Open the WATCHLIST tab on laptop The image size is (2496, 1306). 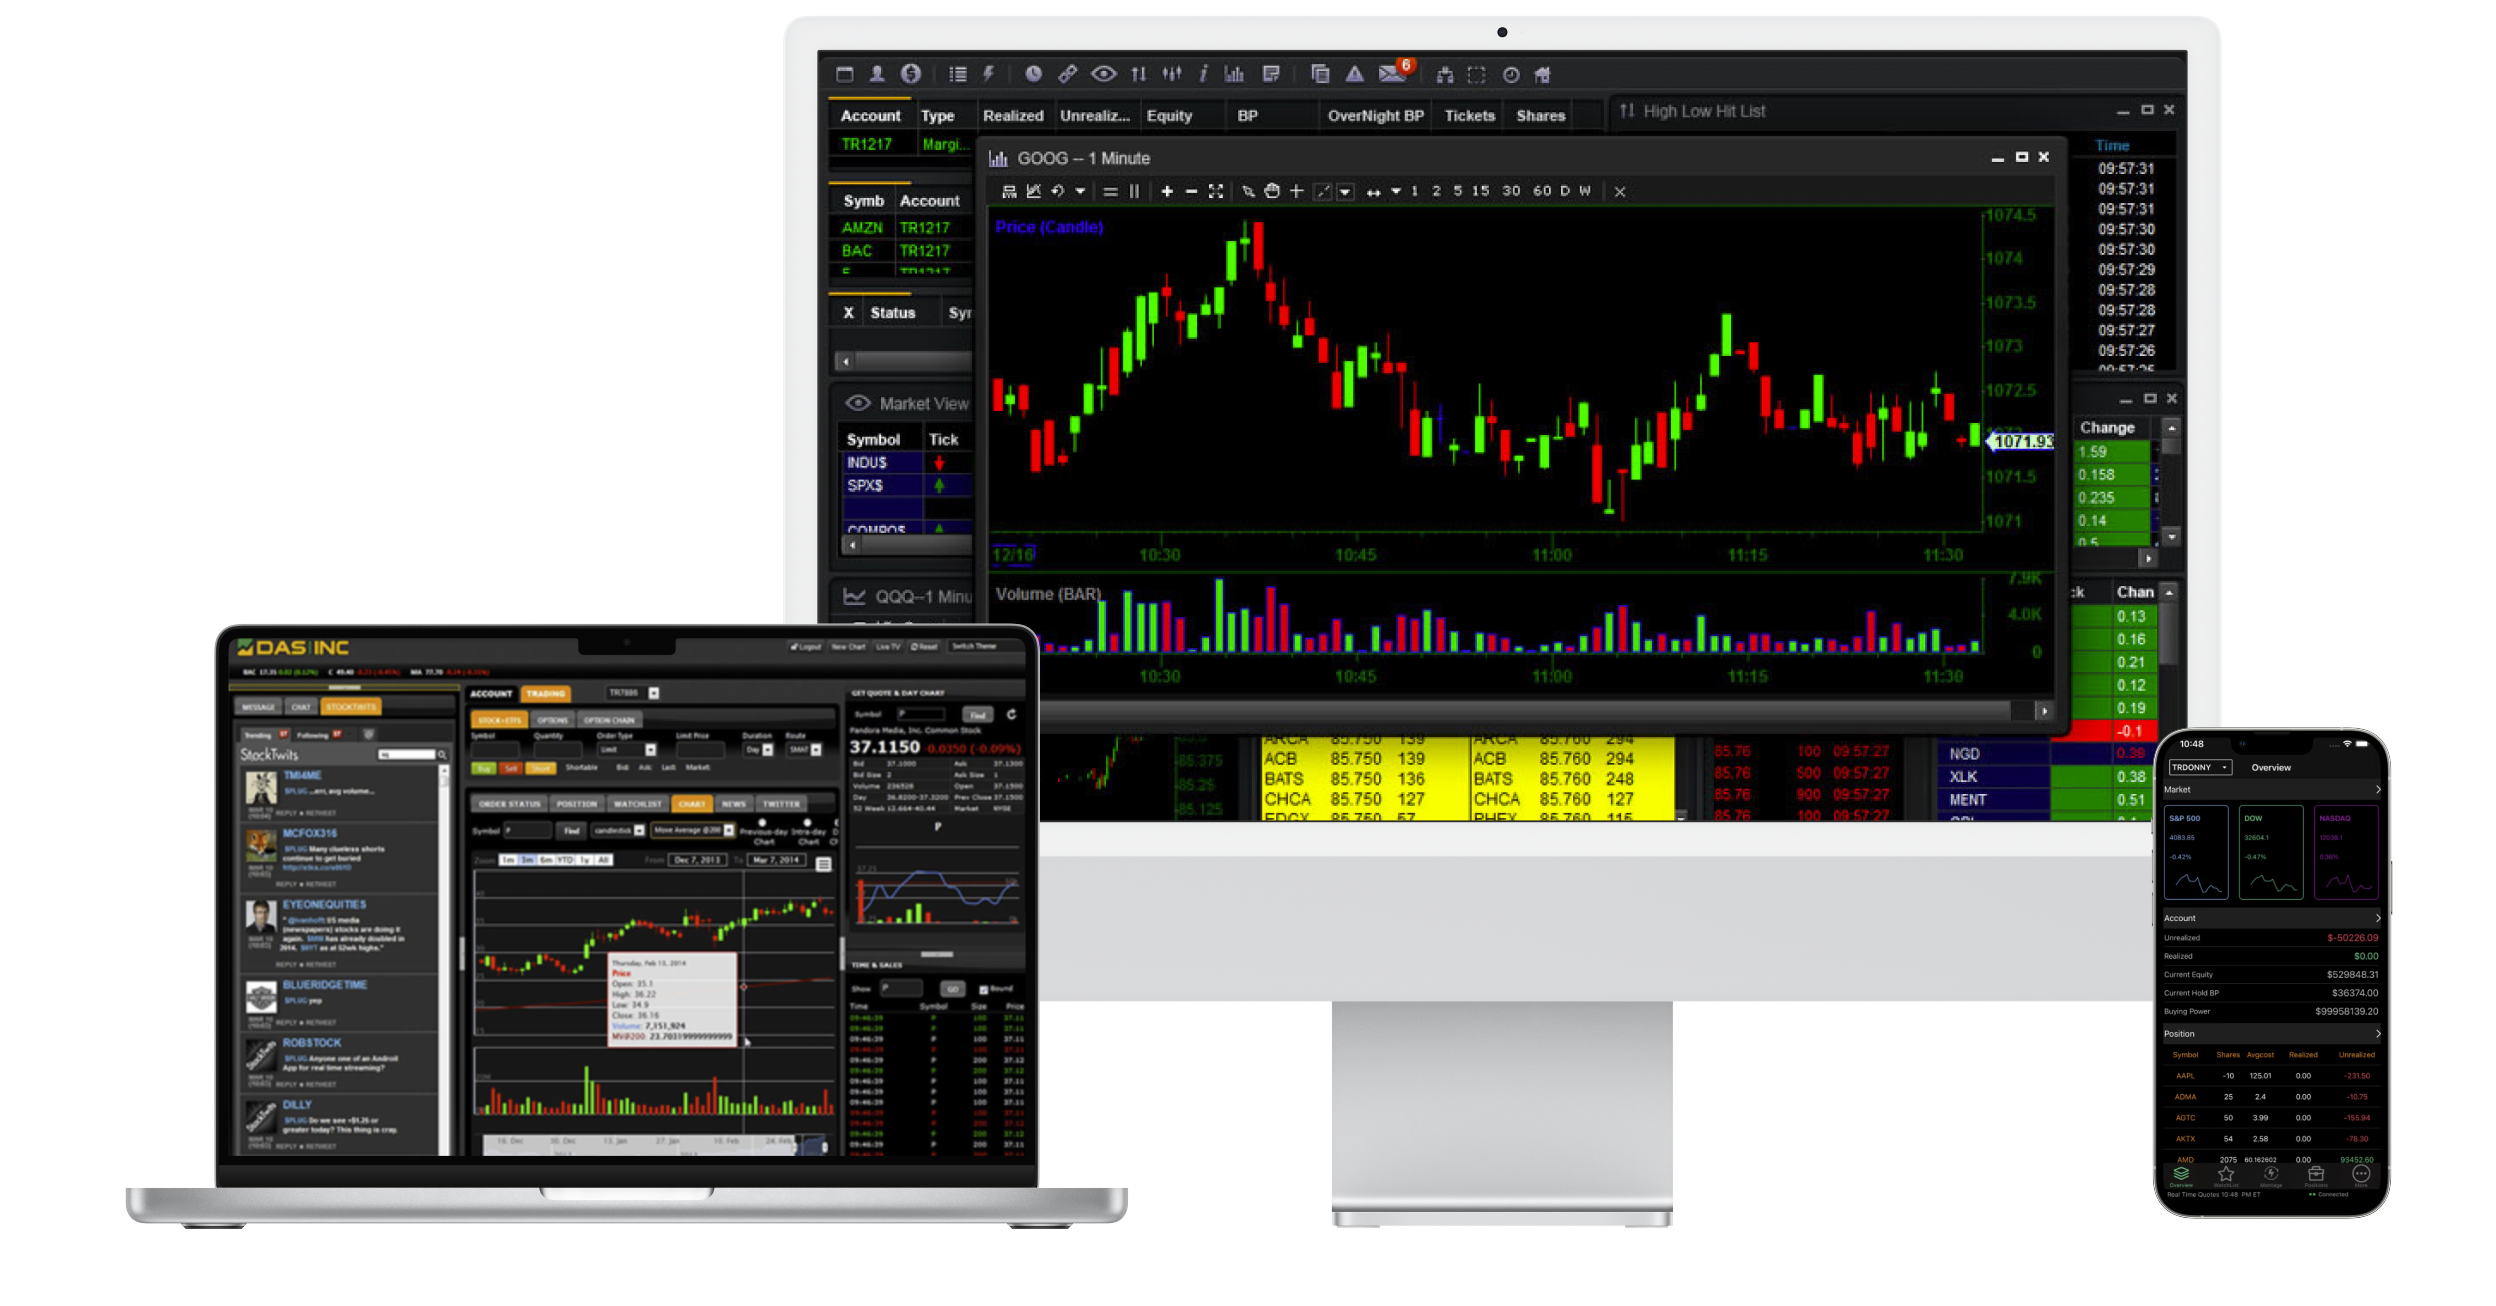(637, 804)
